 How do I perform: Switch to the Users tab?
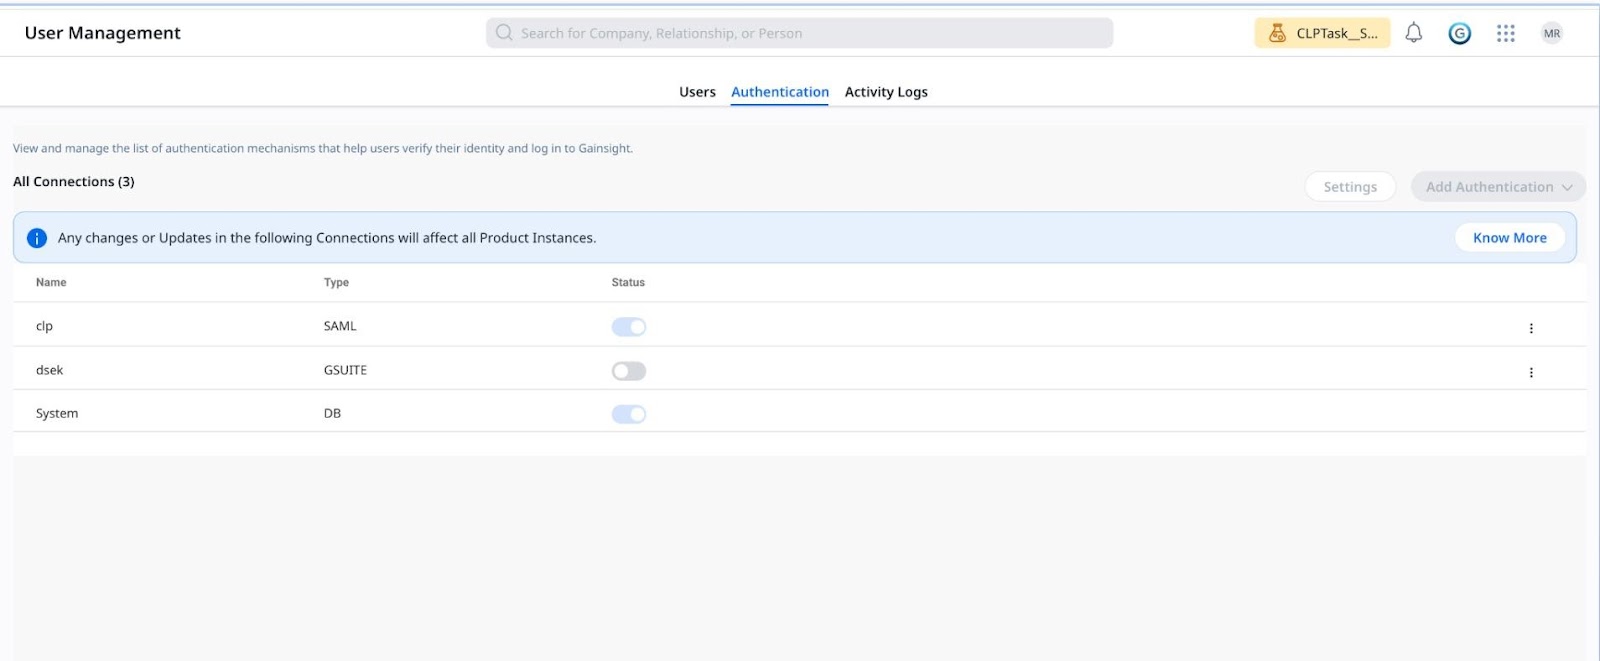(x=697, y=92)
